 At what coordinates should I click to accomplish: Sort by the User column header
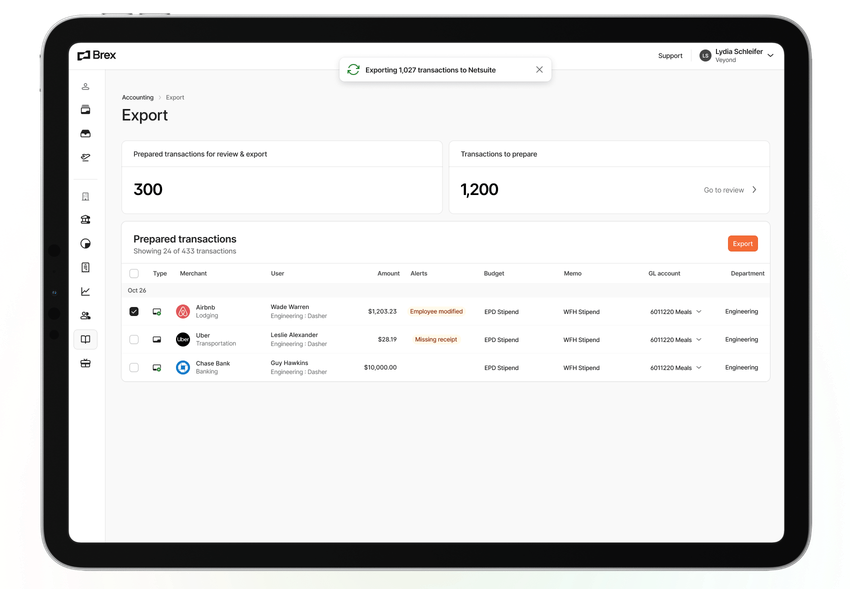point(277,274)
